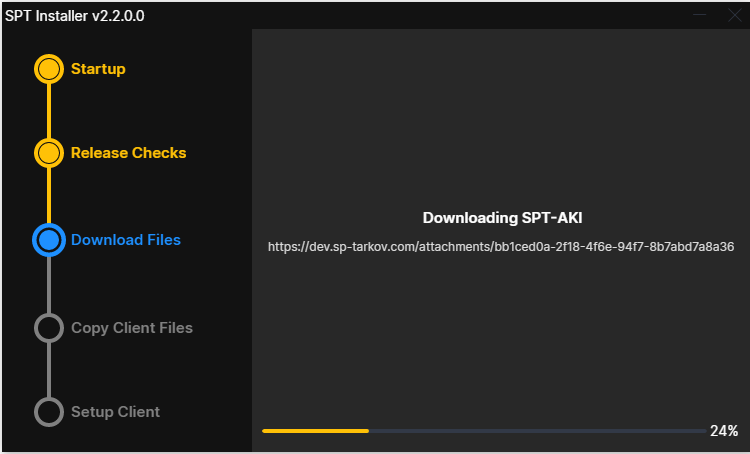This screenshot has width=750, height=454.
Task: Click the yellow download progress bar
Action: coord(484,431)
